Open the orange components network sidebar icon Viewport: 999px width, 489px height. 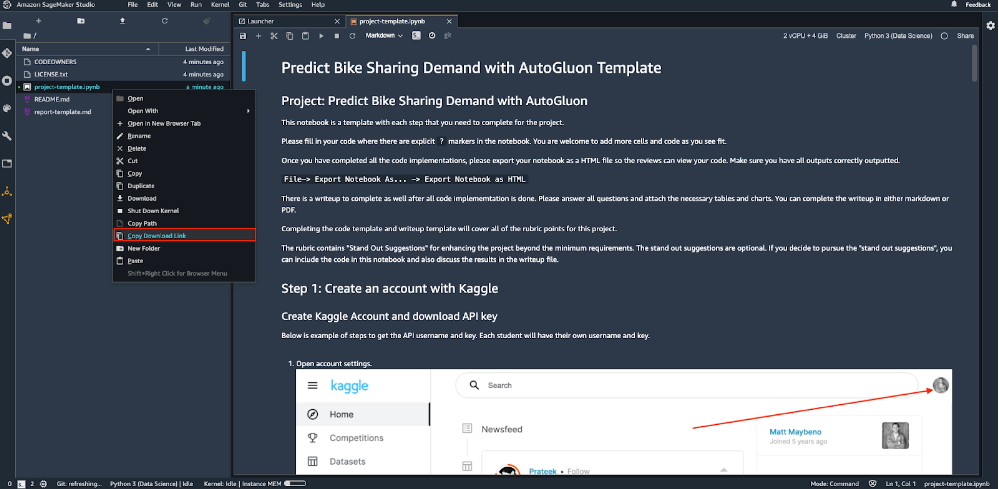(7, 191)
